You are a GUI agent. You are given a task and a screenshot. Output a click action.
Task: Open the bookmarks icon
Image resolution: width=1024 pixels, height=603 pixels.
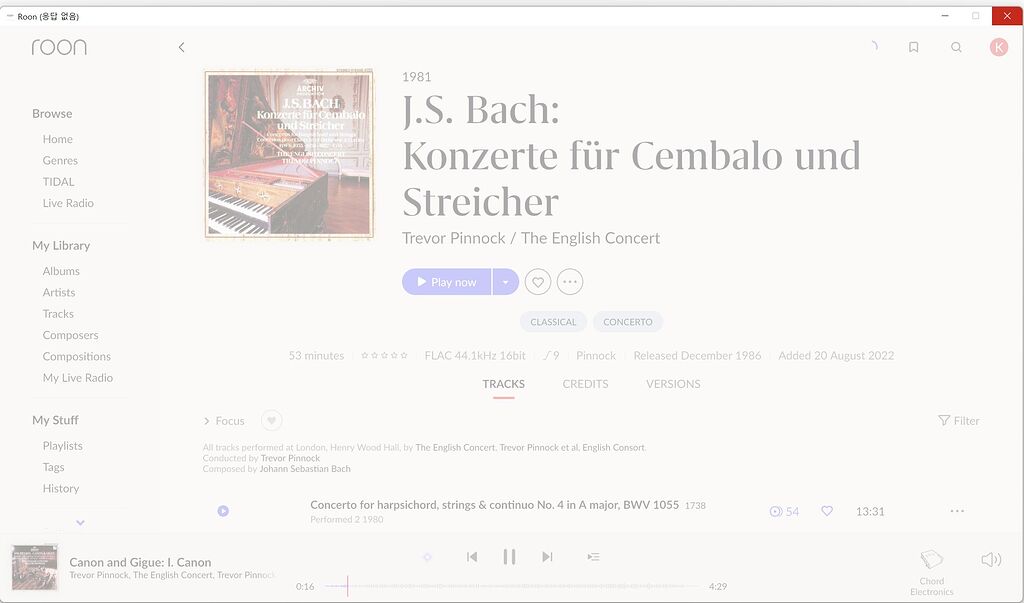click(x=914, y=47)
